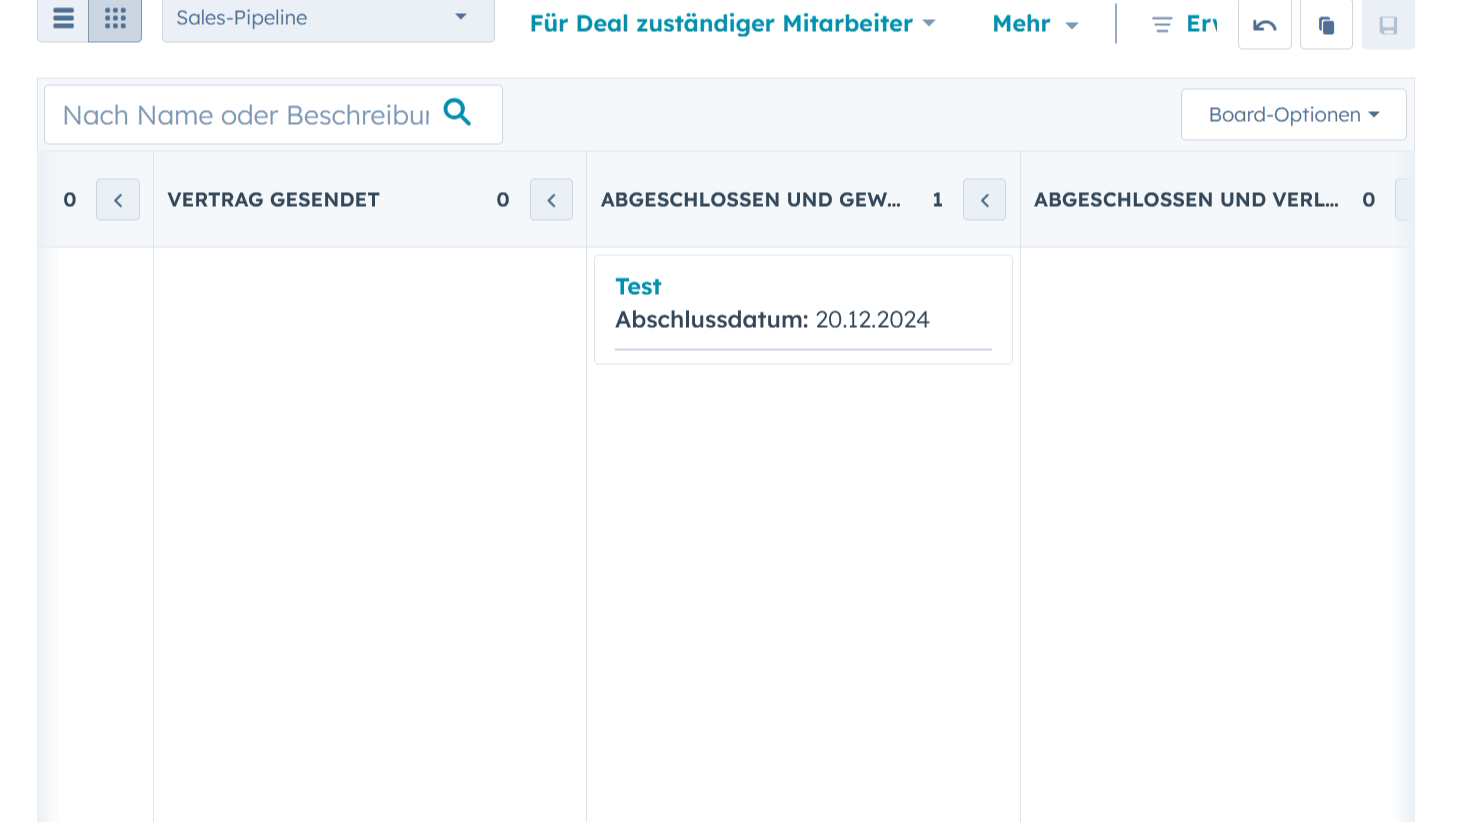Click the Vertrag gesendet column header
This screenshot has height=822, width=1462.
pyautogui.click(x=274, y=200)
